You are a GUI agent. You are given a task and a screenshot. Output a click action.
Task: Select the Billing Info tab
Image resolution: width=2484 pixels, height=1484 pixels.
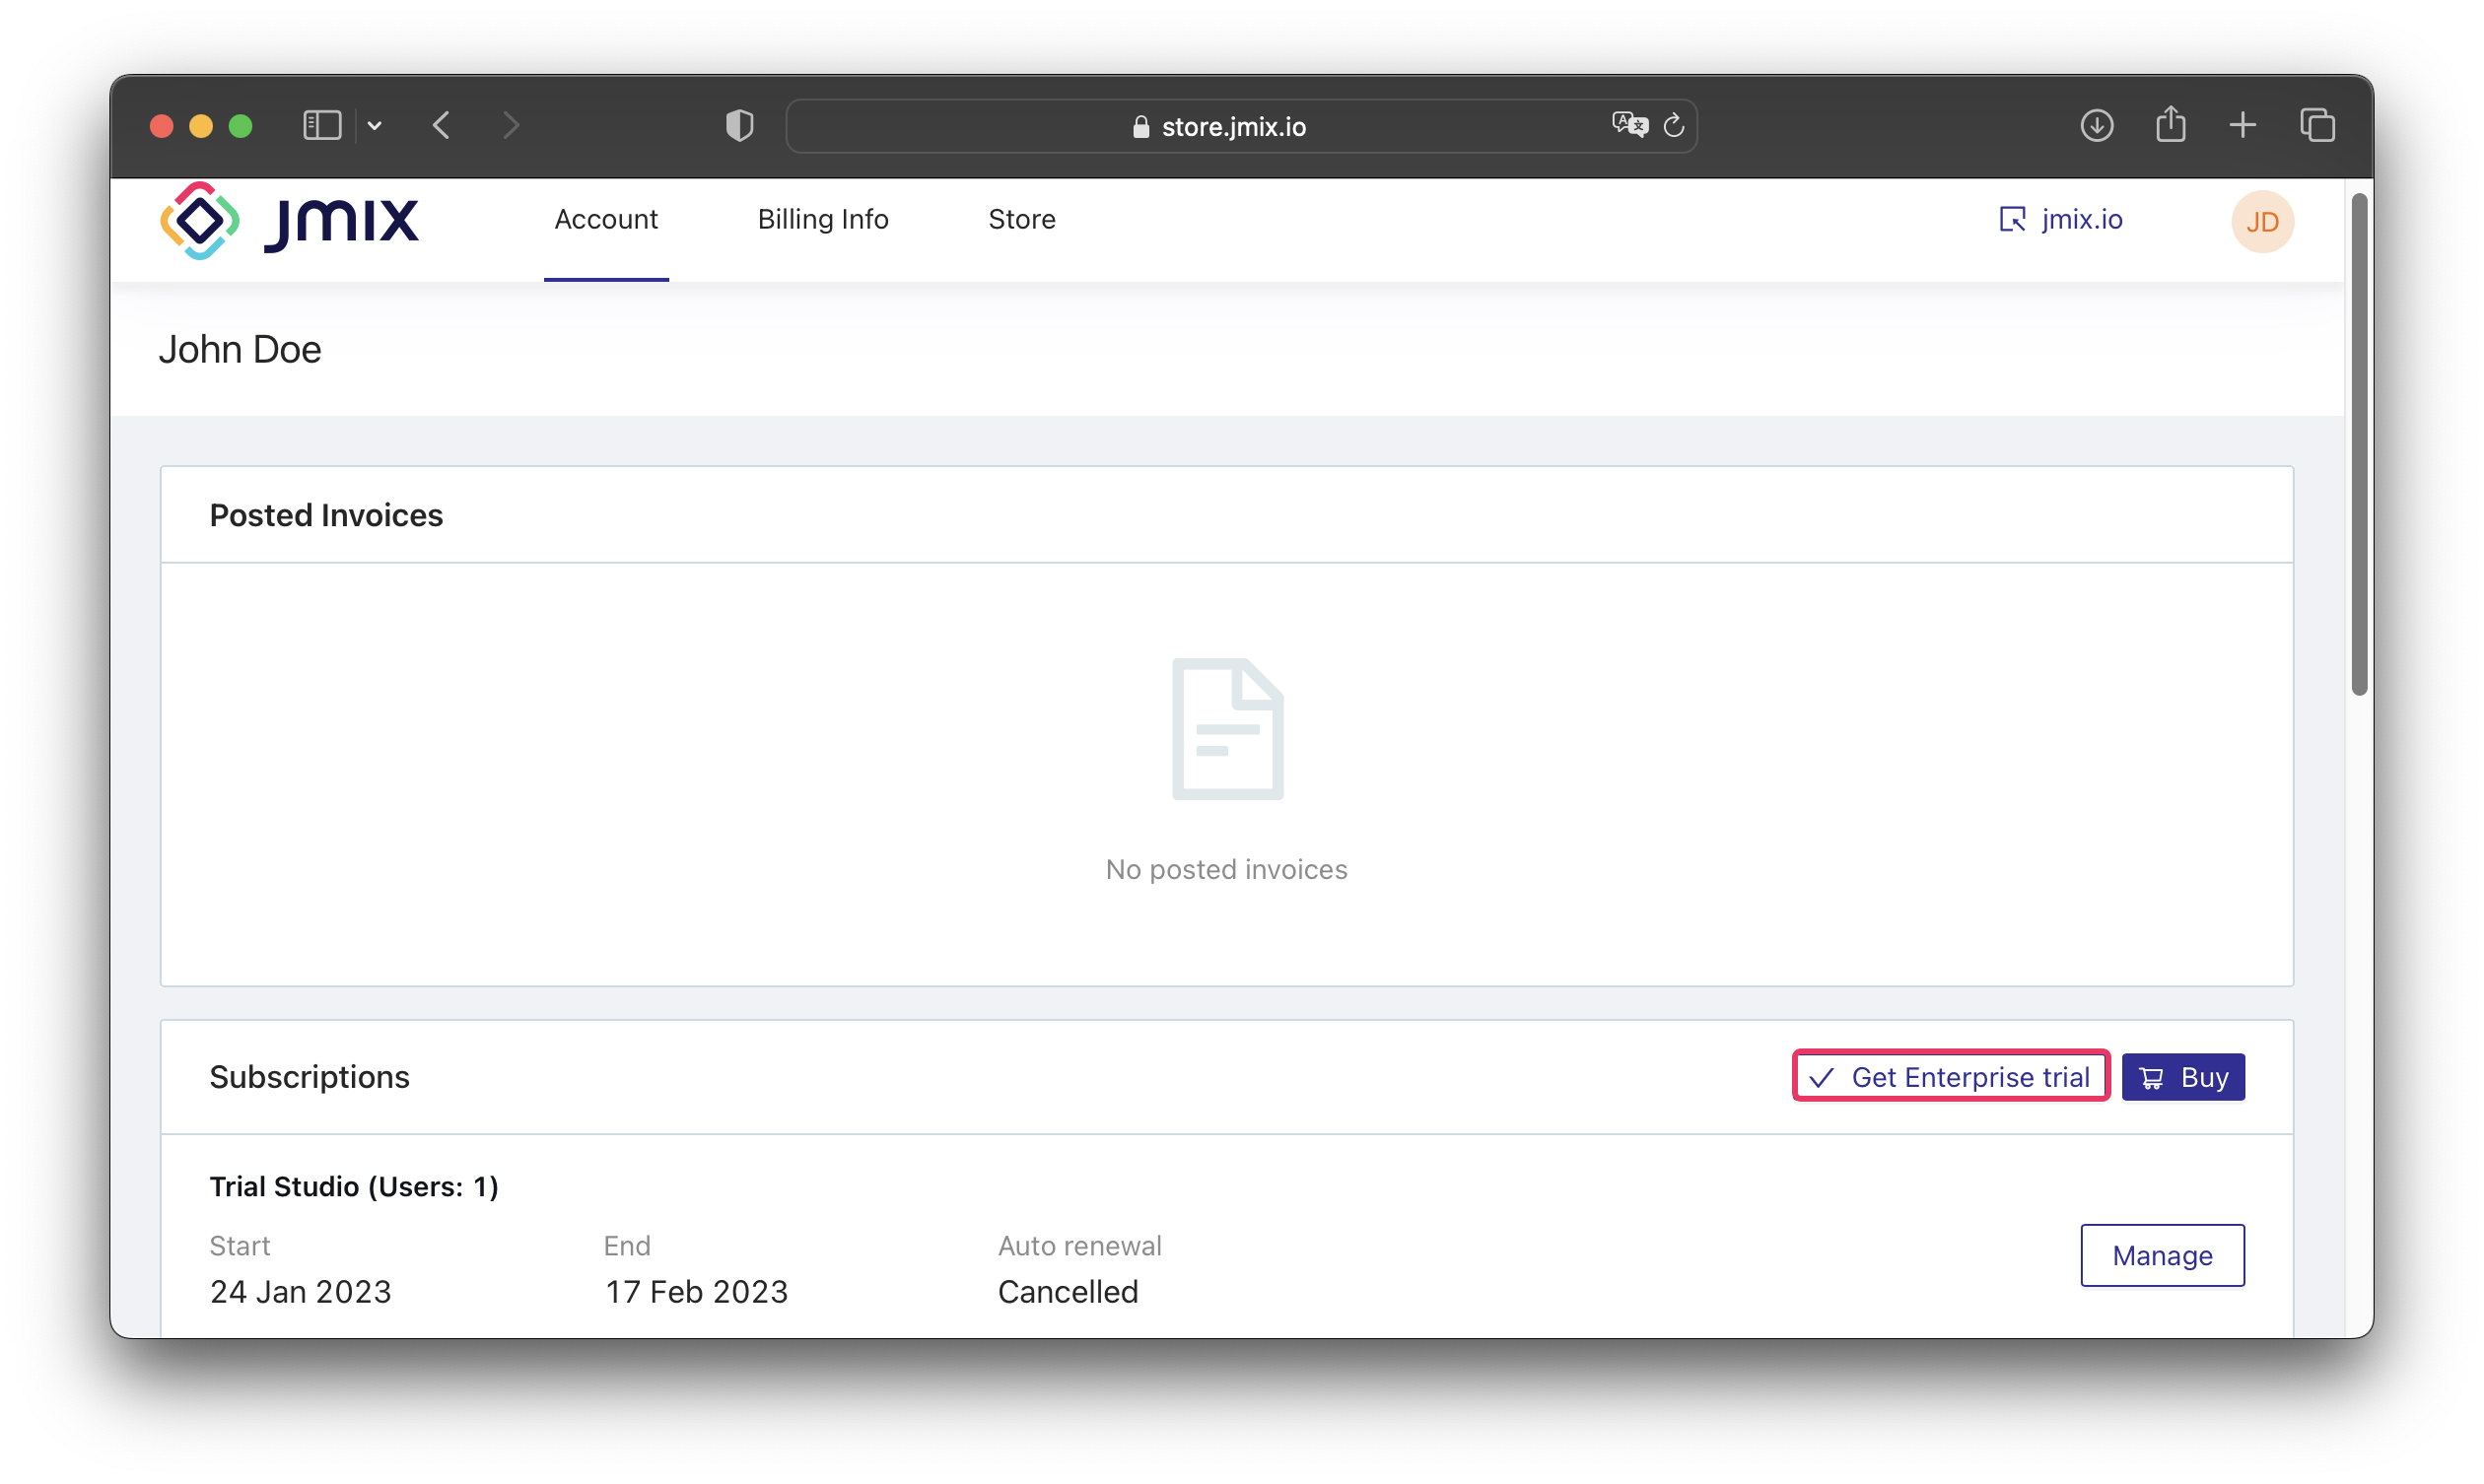click(x=823, y=219)
